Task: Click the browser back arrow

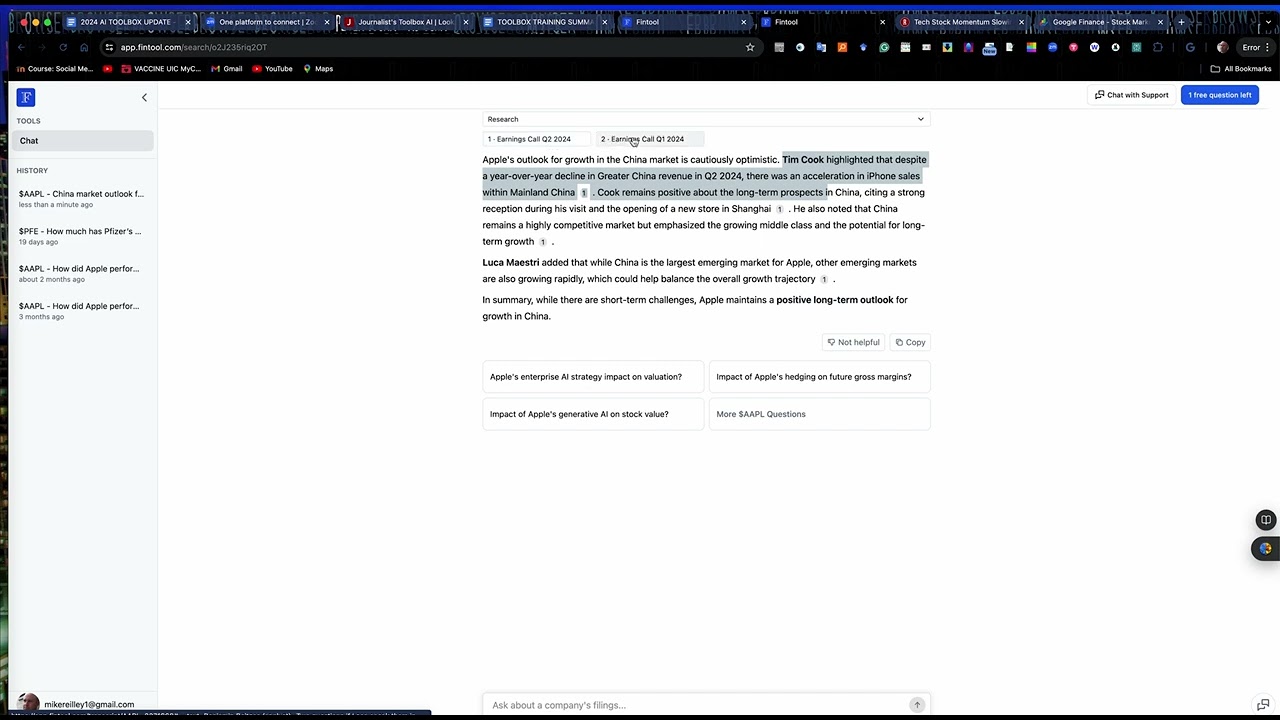Action: click(x=20, y=47)
